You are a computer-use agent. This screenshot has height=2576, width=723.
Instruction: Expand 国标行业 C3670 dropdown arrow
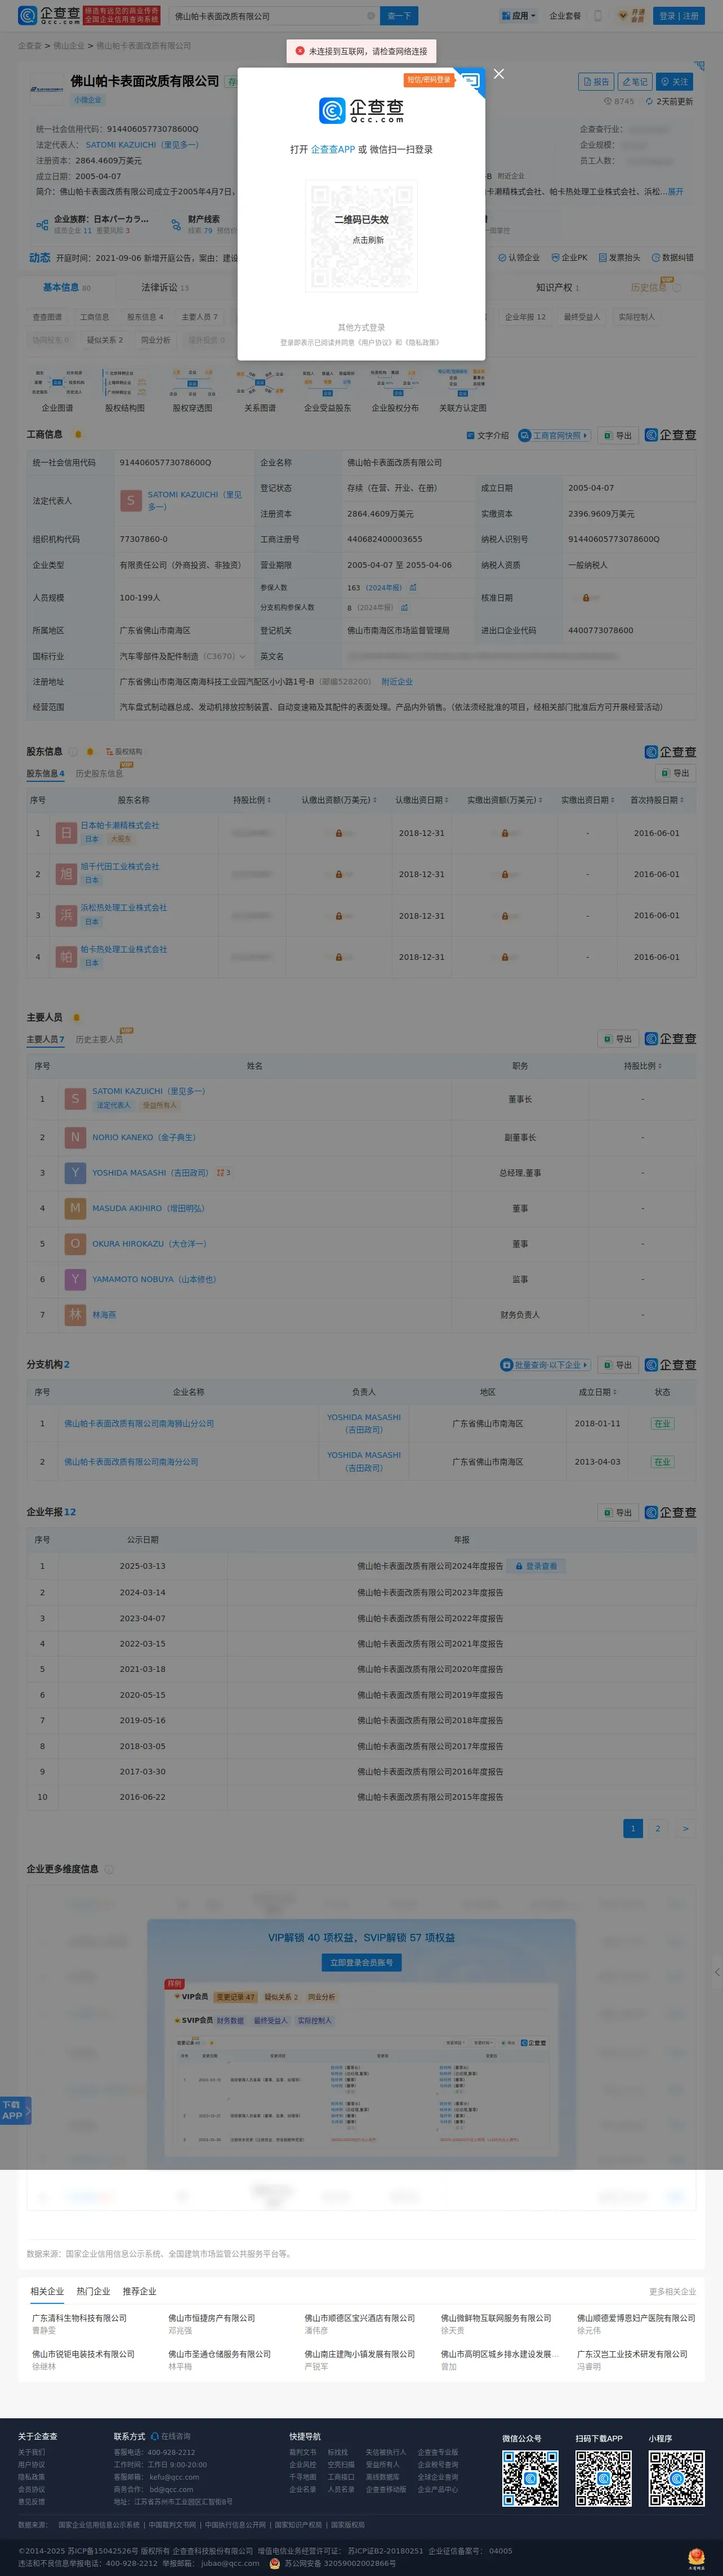(x=242, y=657)
